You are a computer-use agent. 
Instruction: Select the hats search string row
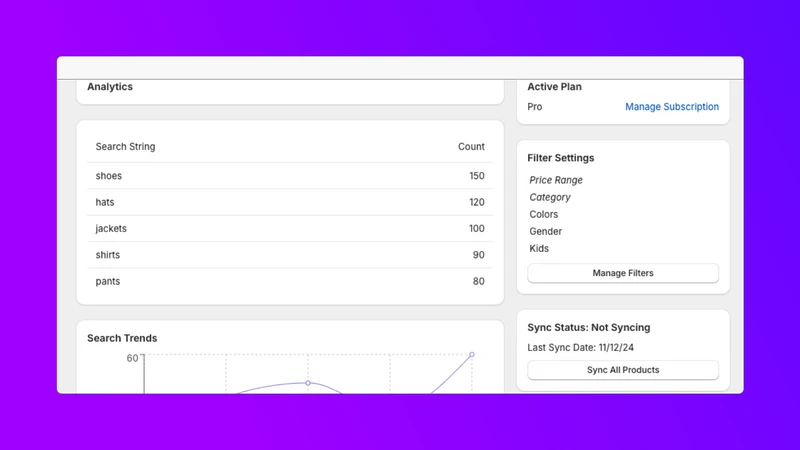click(x=290, y=202)
